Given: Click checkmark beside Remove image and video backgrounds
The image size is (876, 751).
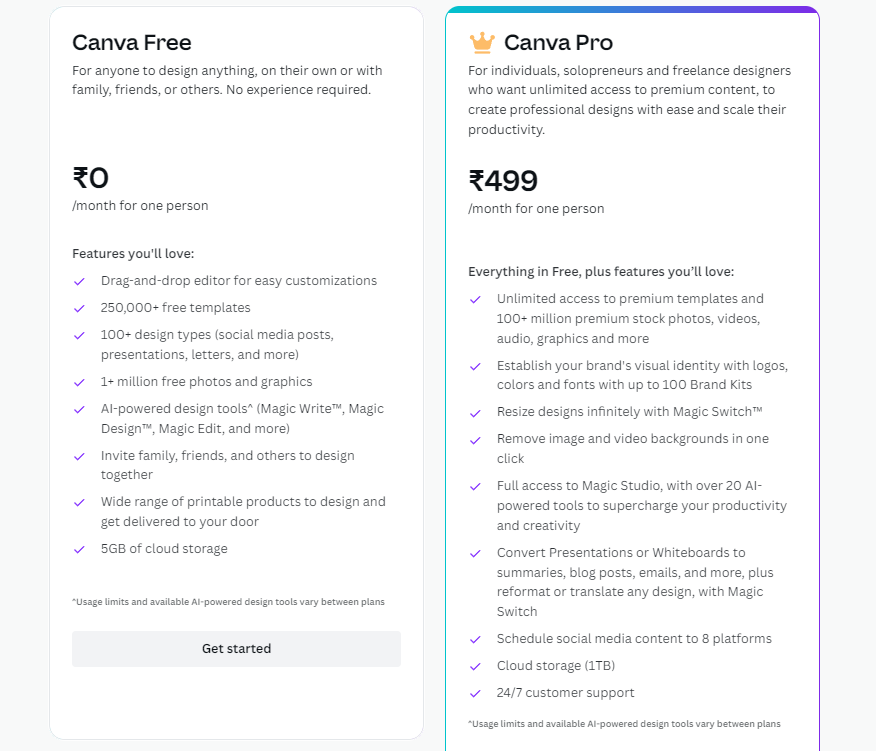Looking at the screenshot, I should pyautogui.click(x=475, y=440).
